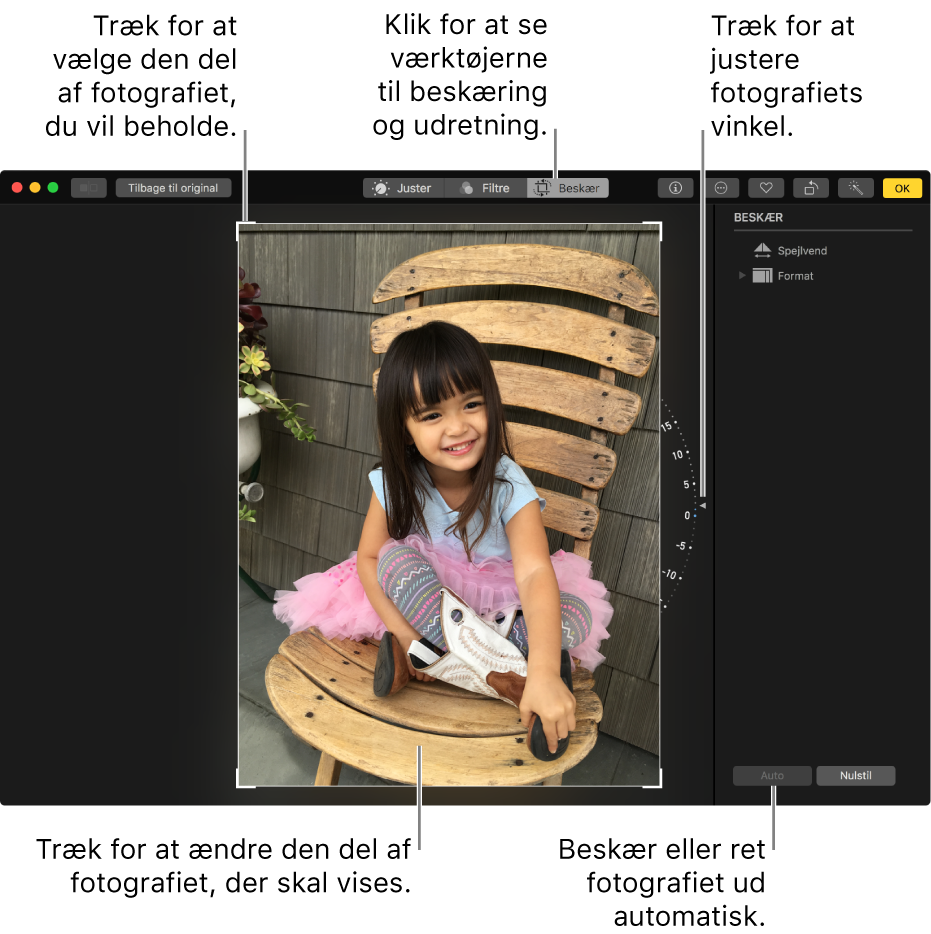Click the -5 degree mark on angle dial
931x934 pixels.
[683, 546]
